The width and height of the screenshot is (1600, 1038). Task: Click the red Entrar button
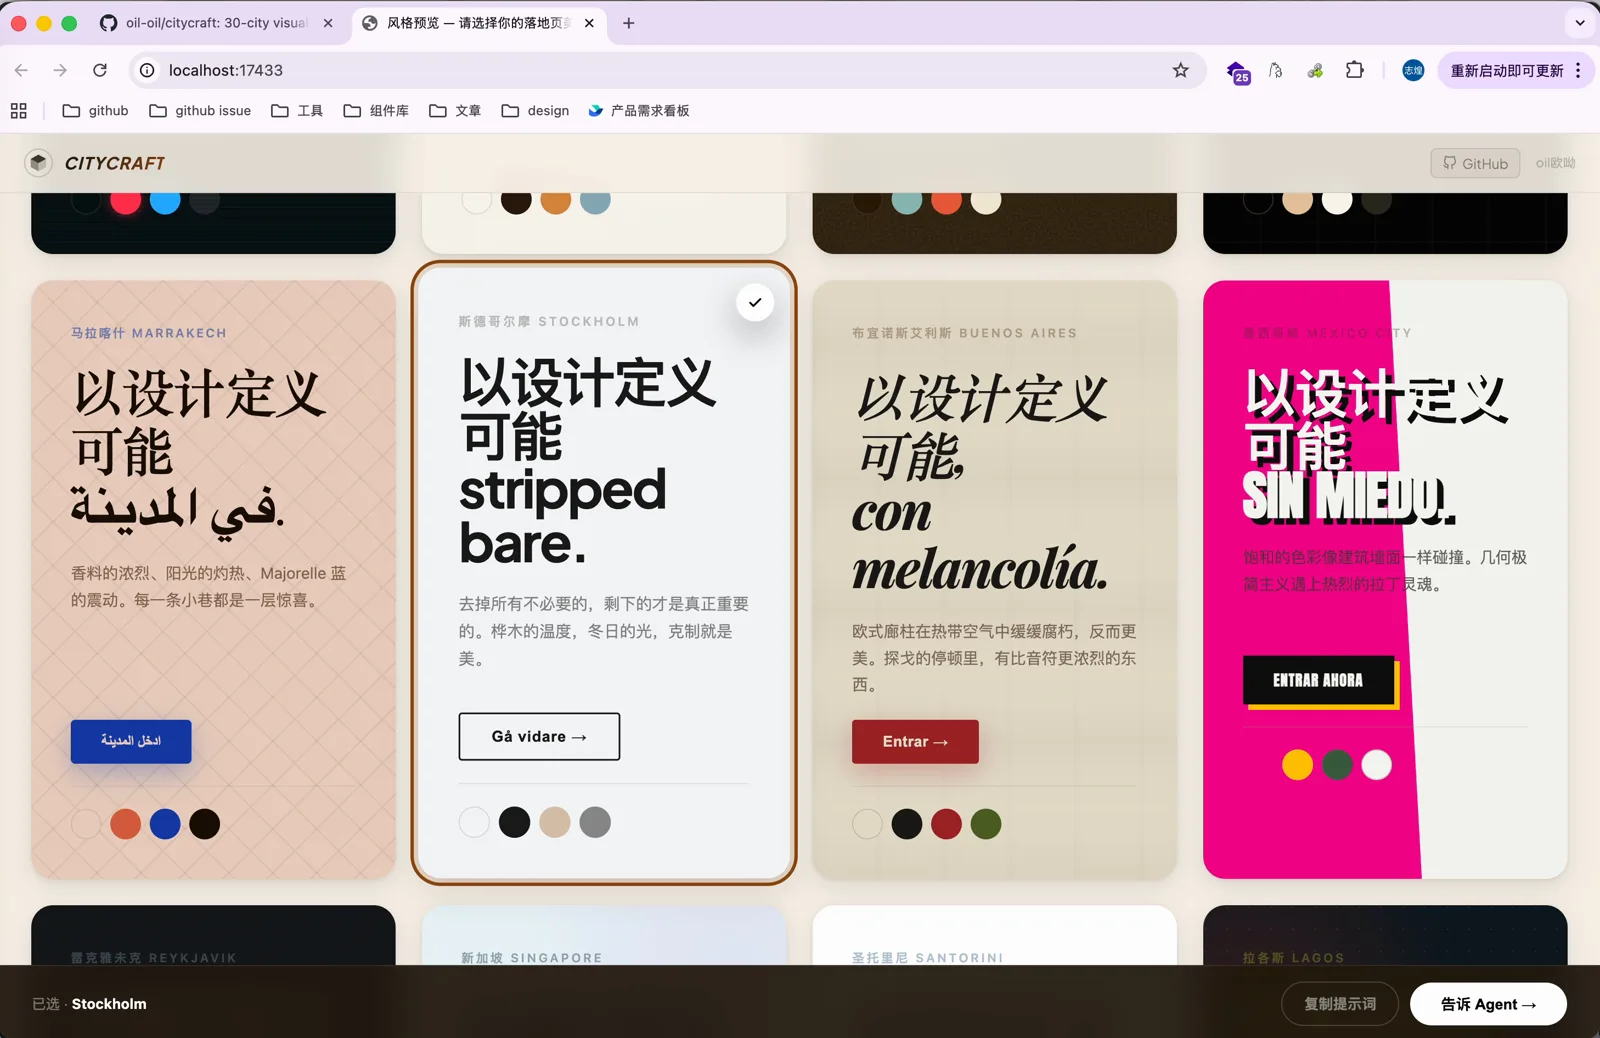tap(915, 741)
